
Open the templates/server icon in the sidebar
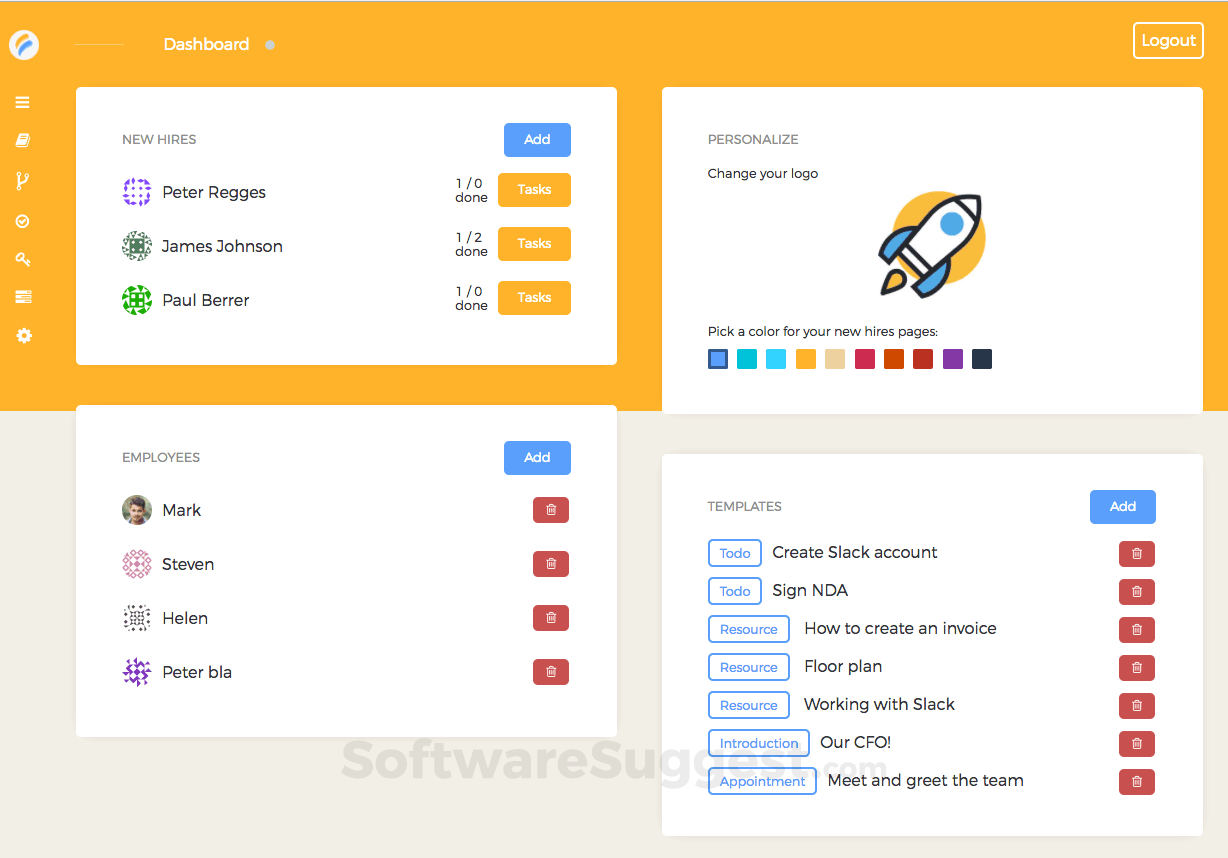[x=23, y=297]
